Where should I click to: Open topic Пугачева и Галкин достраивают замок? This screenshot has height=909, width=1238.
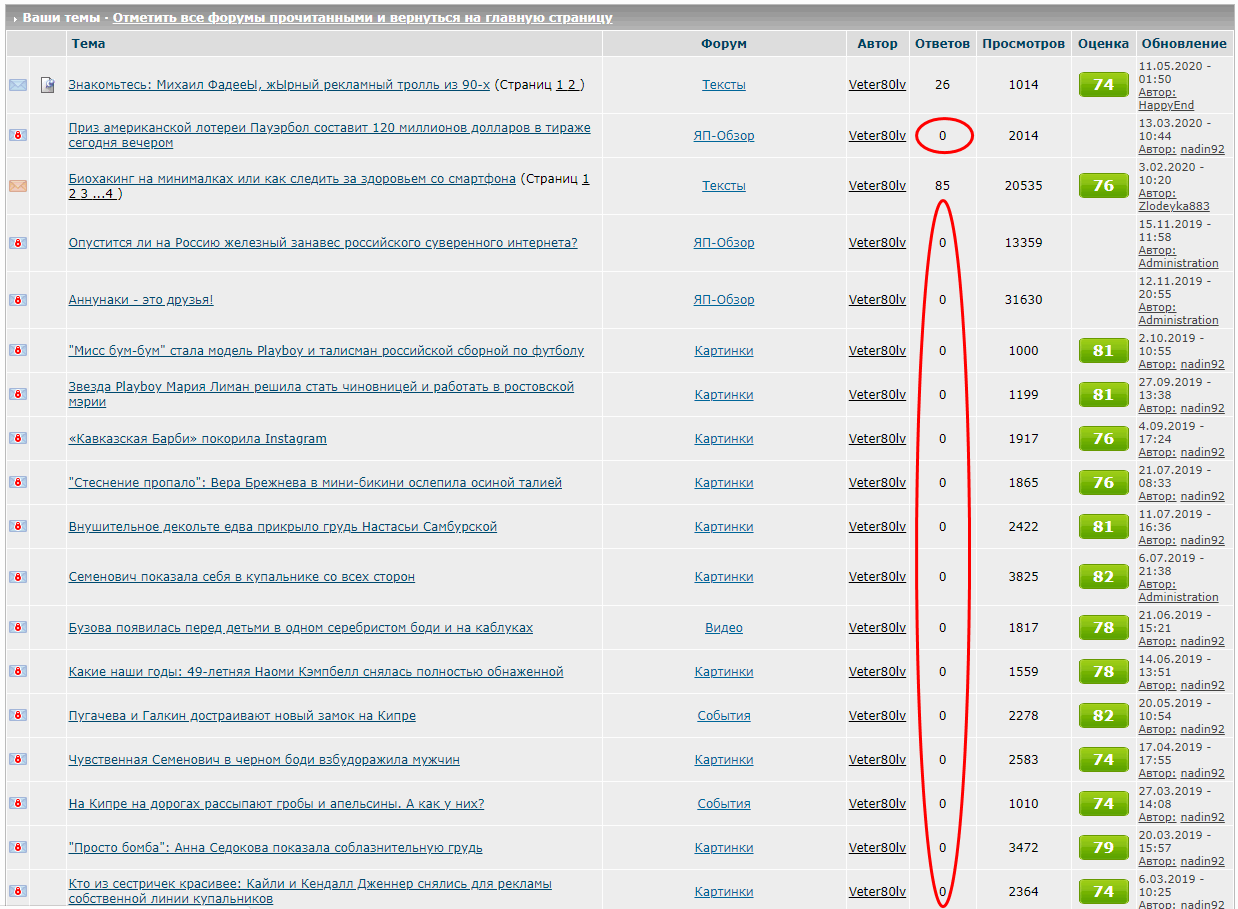(x=242, y=716)
